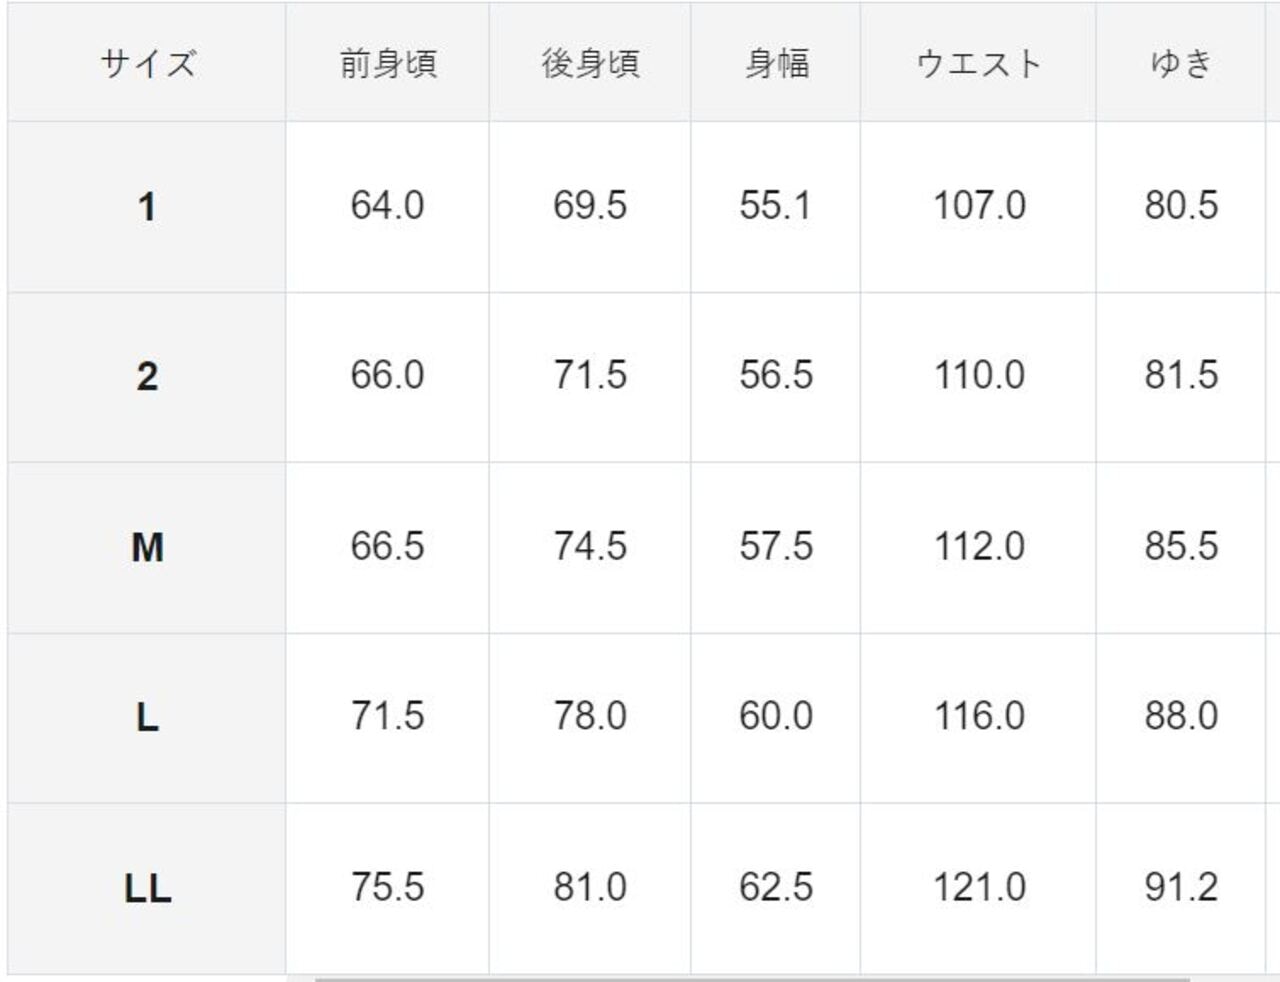Select the 74.5 後身頃 value
This screenshot has height=982, width=1280.
590,546
